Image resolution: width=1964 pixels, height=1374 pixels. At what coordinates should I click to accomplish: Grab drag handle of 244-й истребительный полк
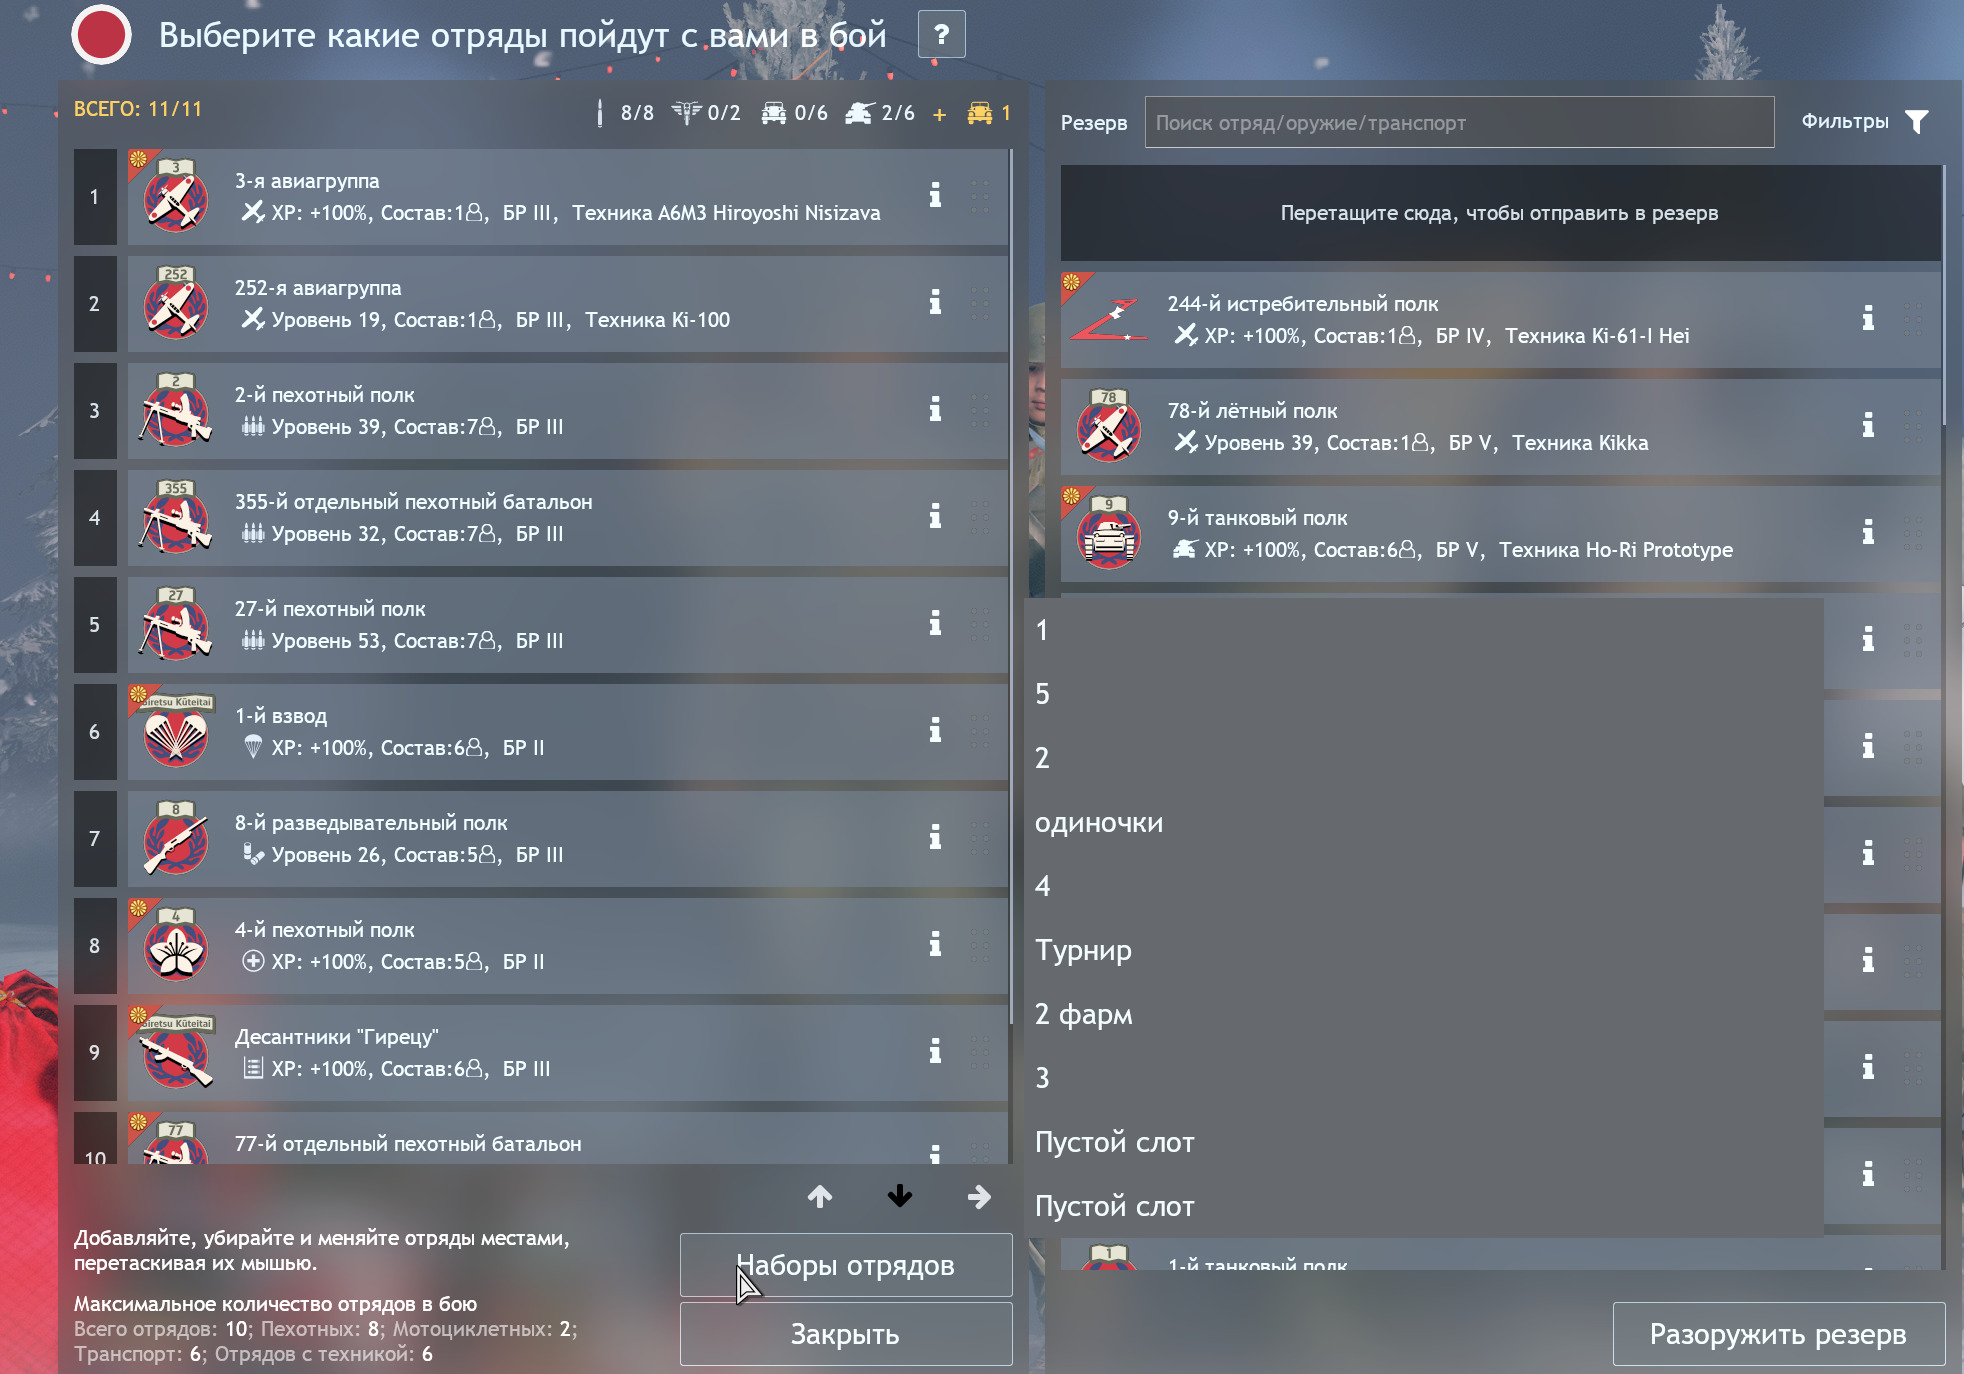(1913, 319)
